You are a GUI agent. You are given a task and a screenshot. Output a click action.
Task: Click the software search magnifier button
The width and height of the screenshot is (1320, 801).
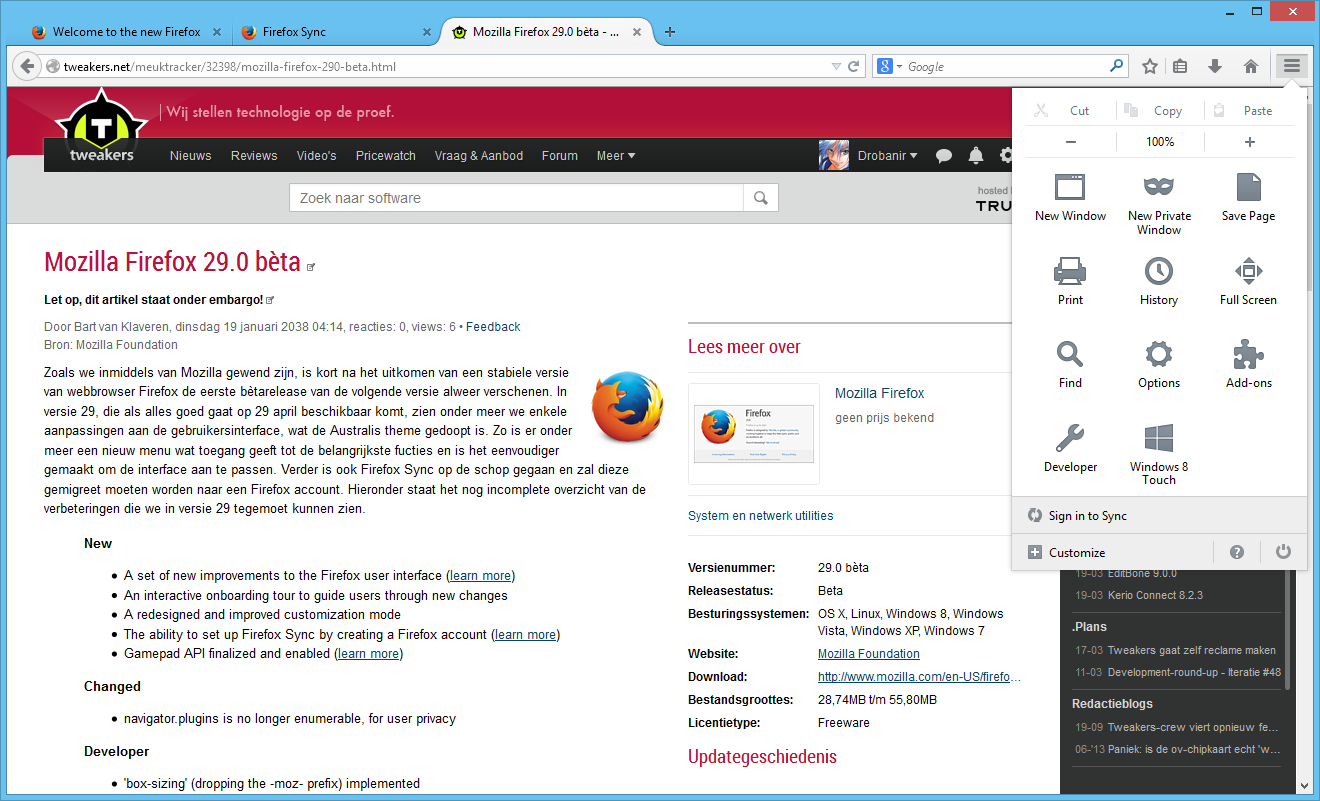[761, 198]
